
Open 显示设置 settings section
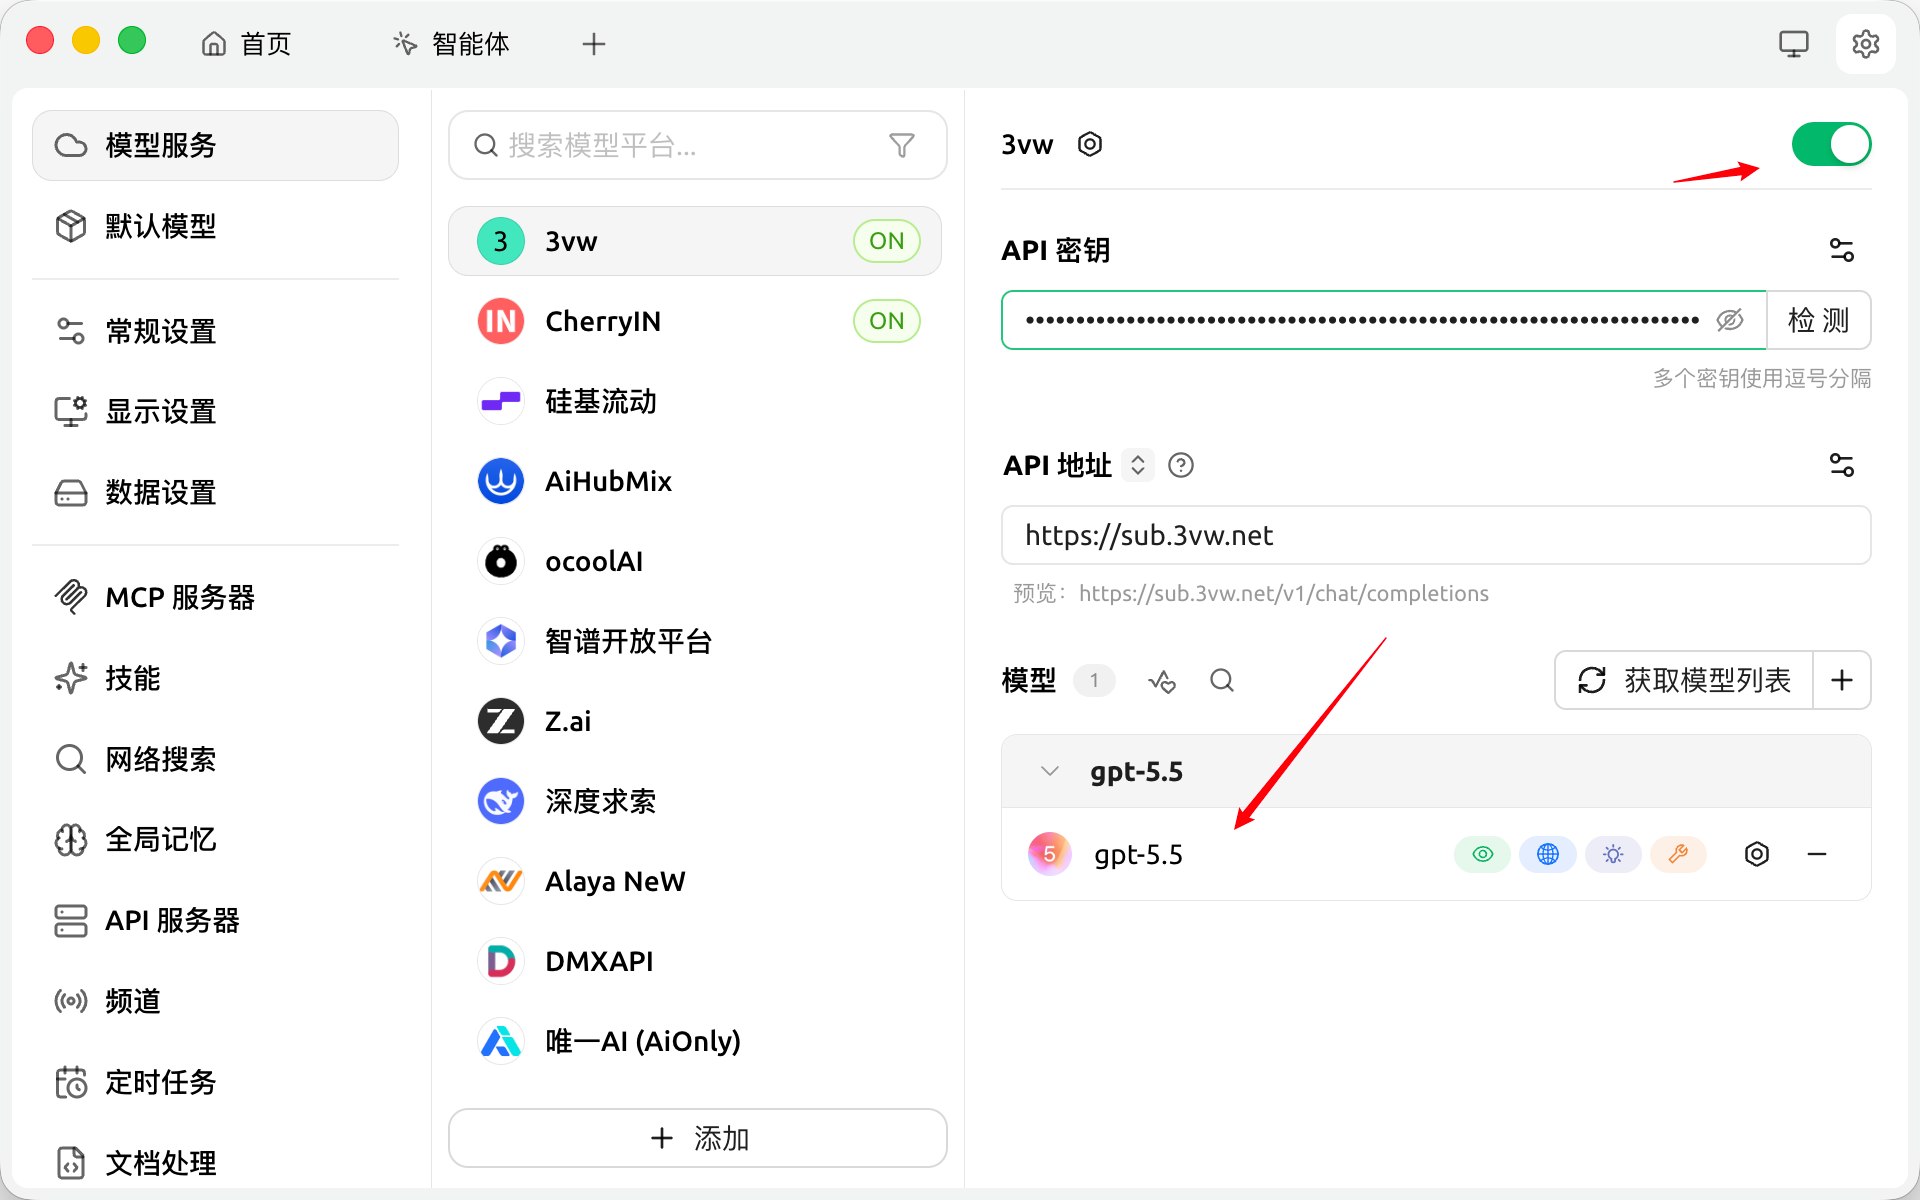tap(215, 411)
